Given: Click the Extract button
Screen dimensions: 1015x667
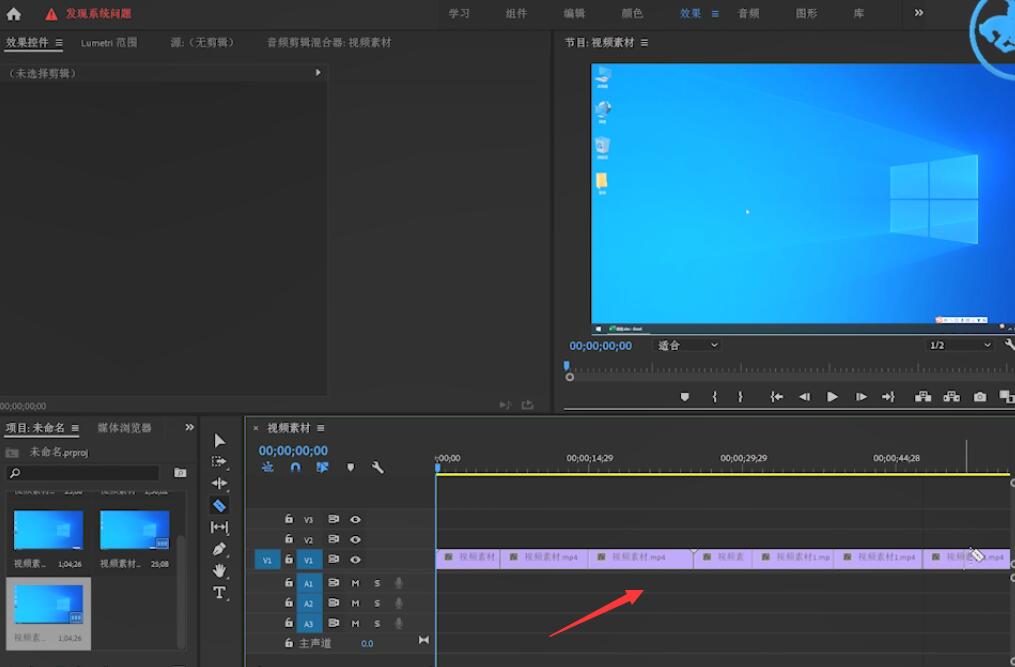Looking at the screenshot, I should (x=952, y=397).
